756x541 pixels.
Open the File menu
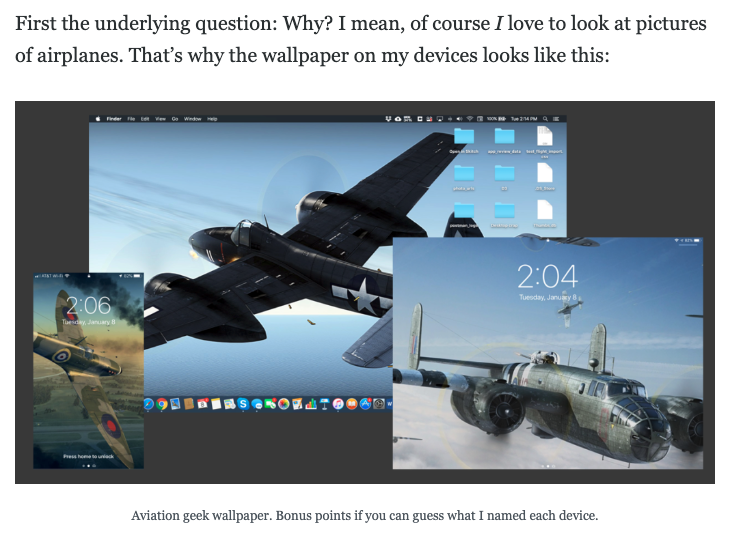(x=131, y=119)
